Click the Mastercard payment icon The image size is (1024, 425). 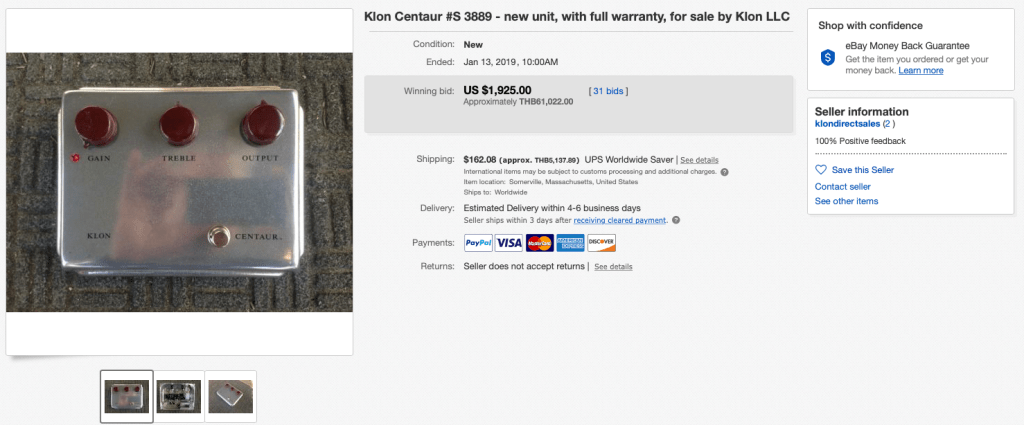(x=540, y=243)
